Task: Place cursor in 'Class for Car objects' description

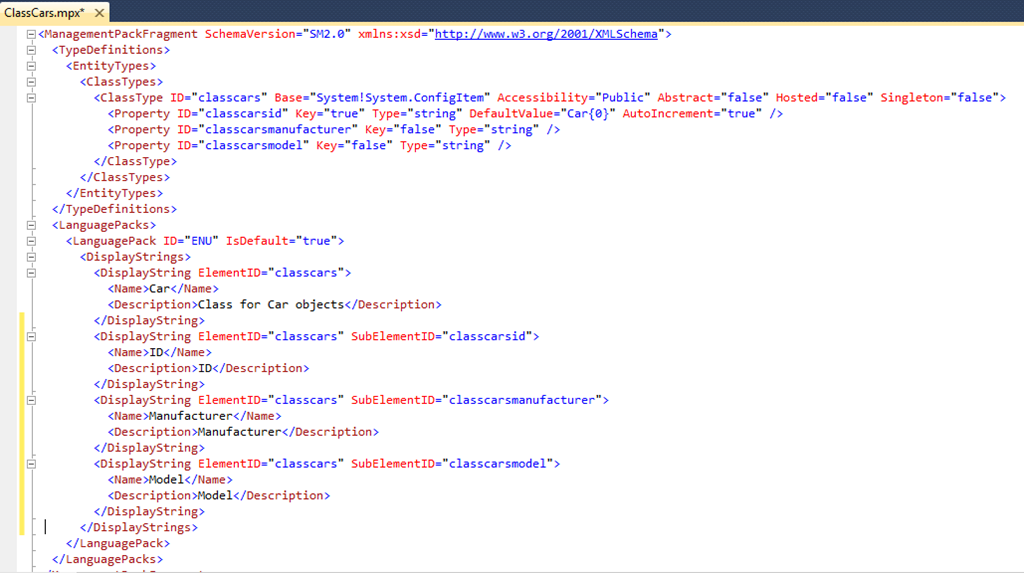Action: click(x=270, y=305)
